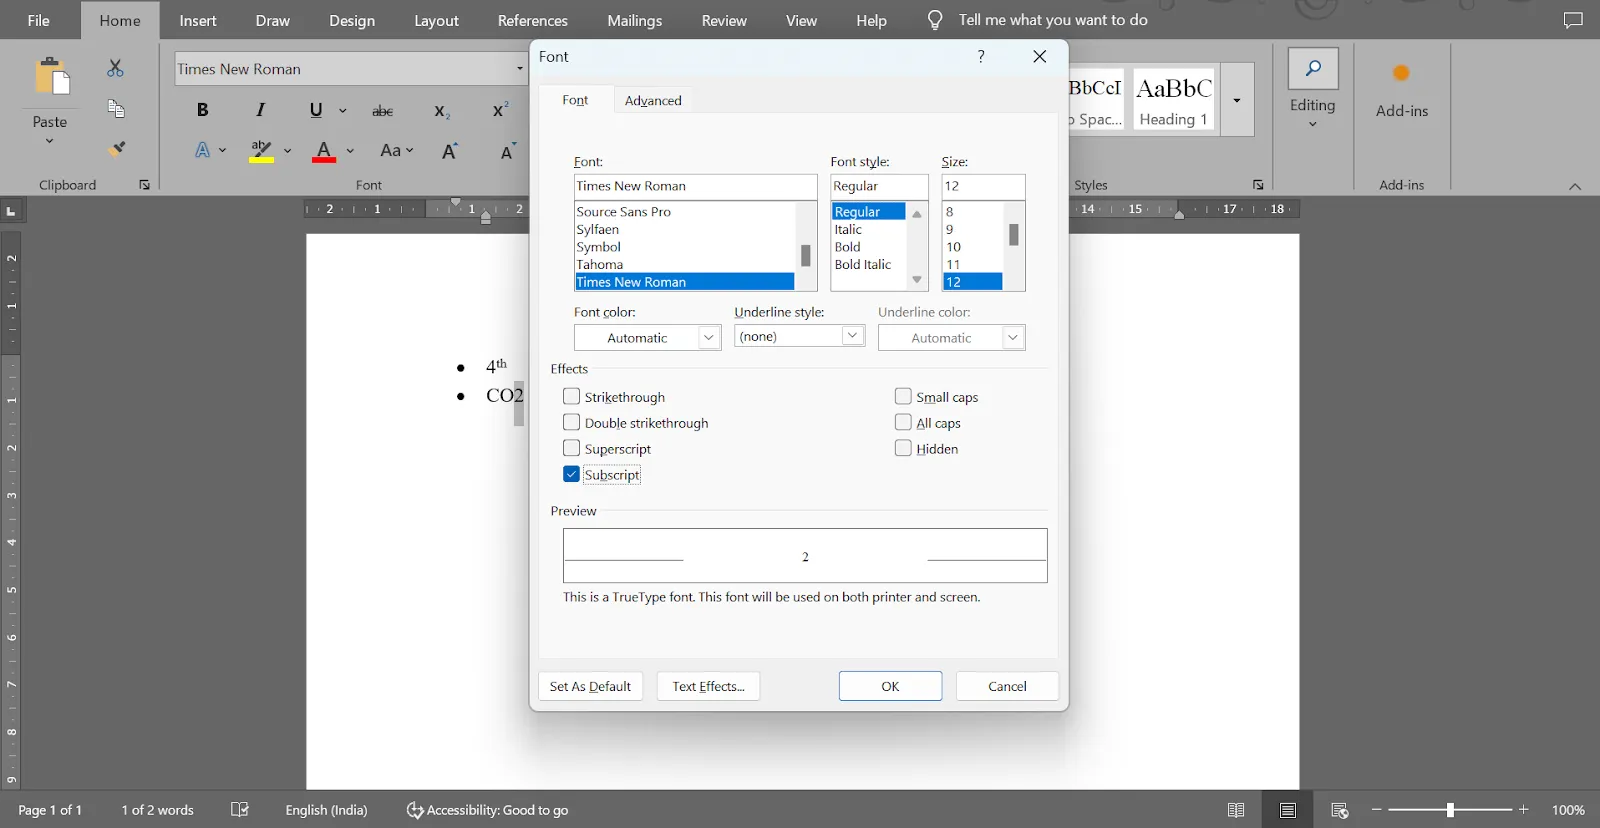Click the Set As Default button
The height and width of the screenshot is (828, 1600).
[x=590, y=686]
